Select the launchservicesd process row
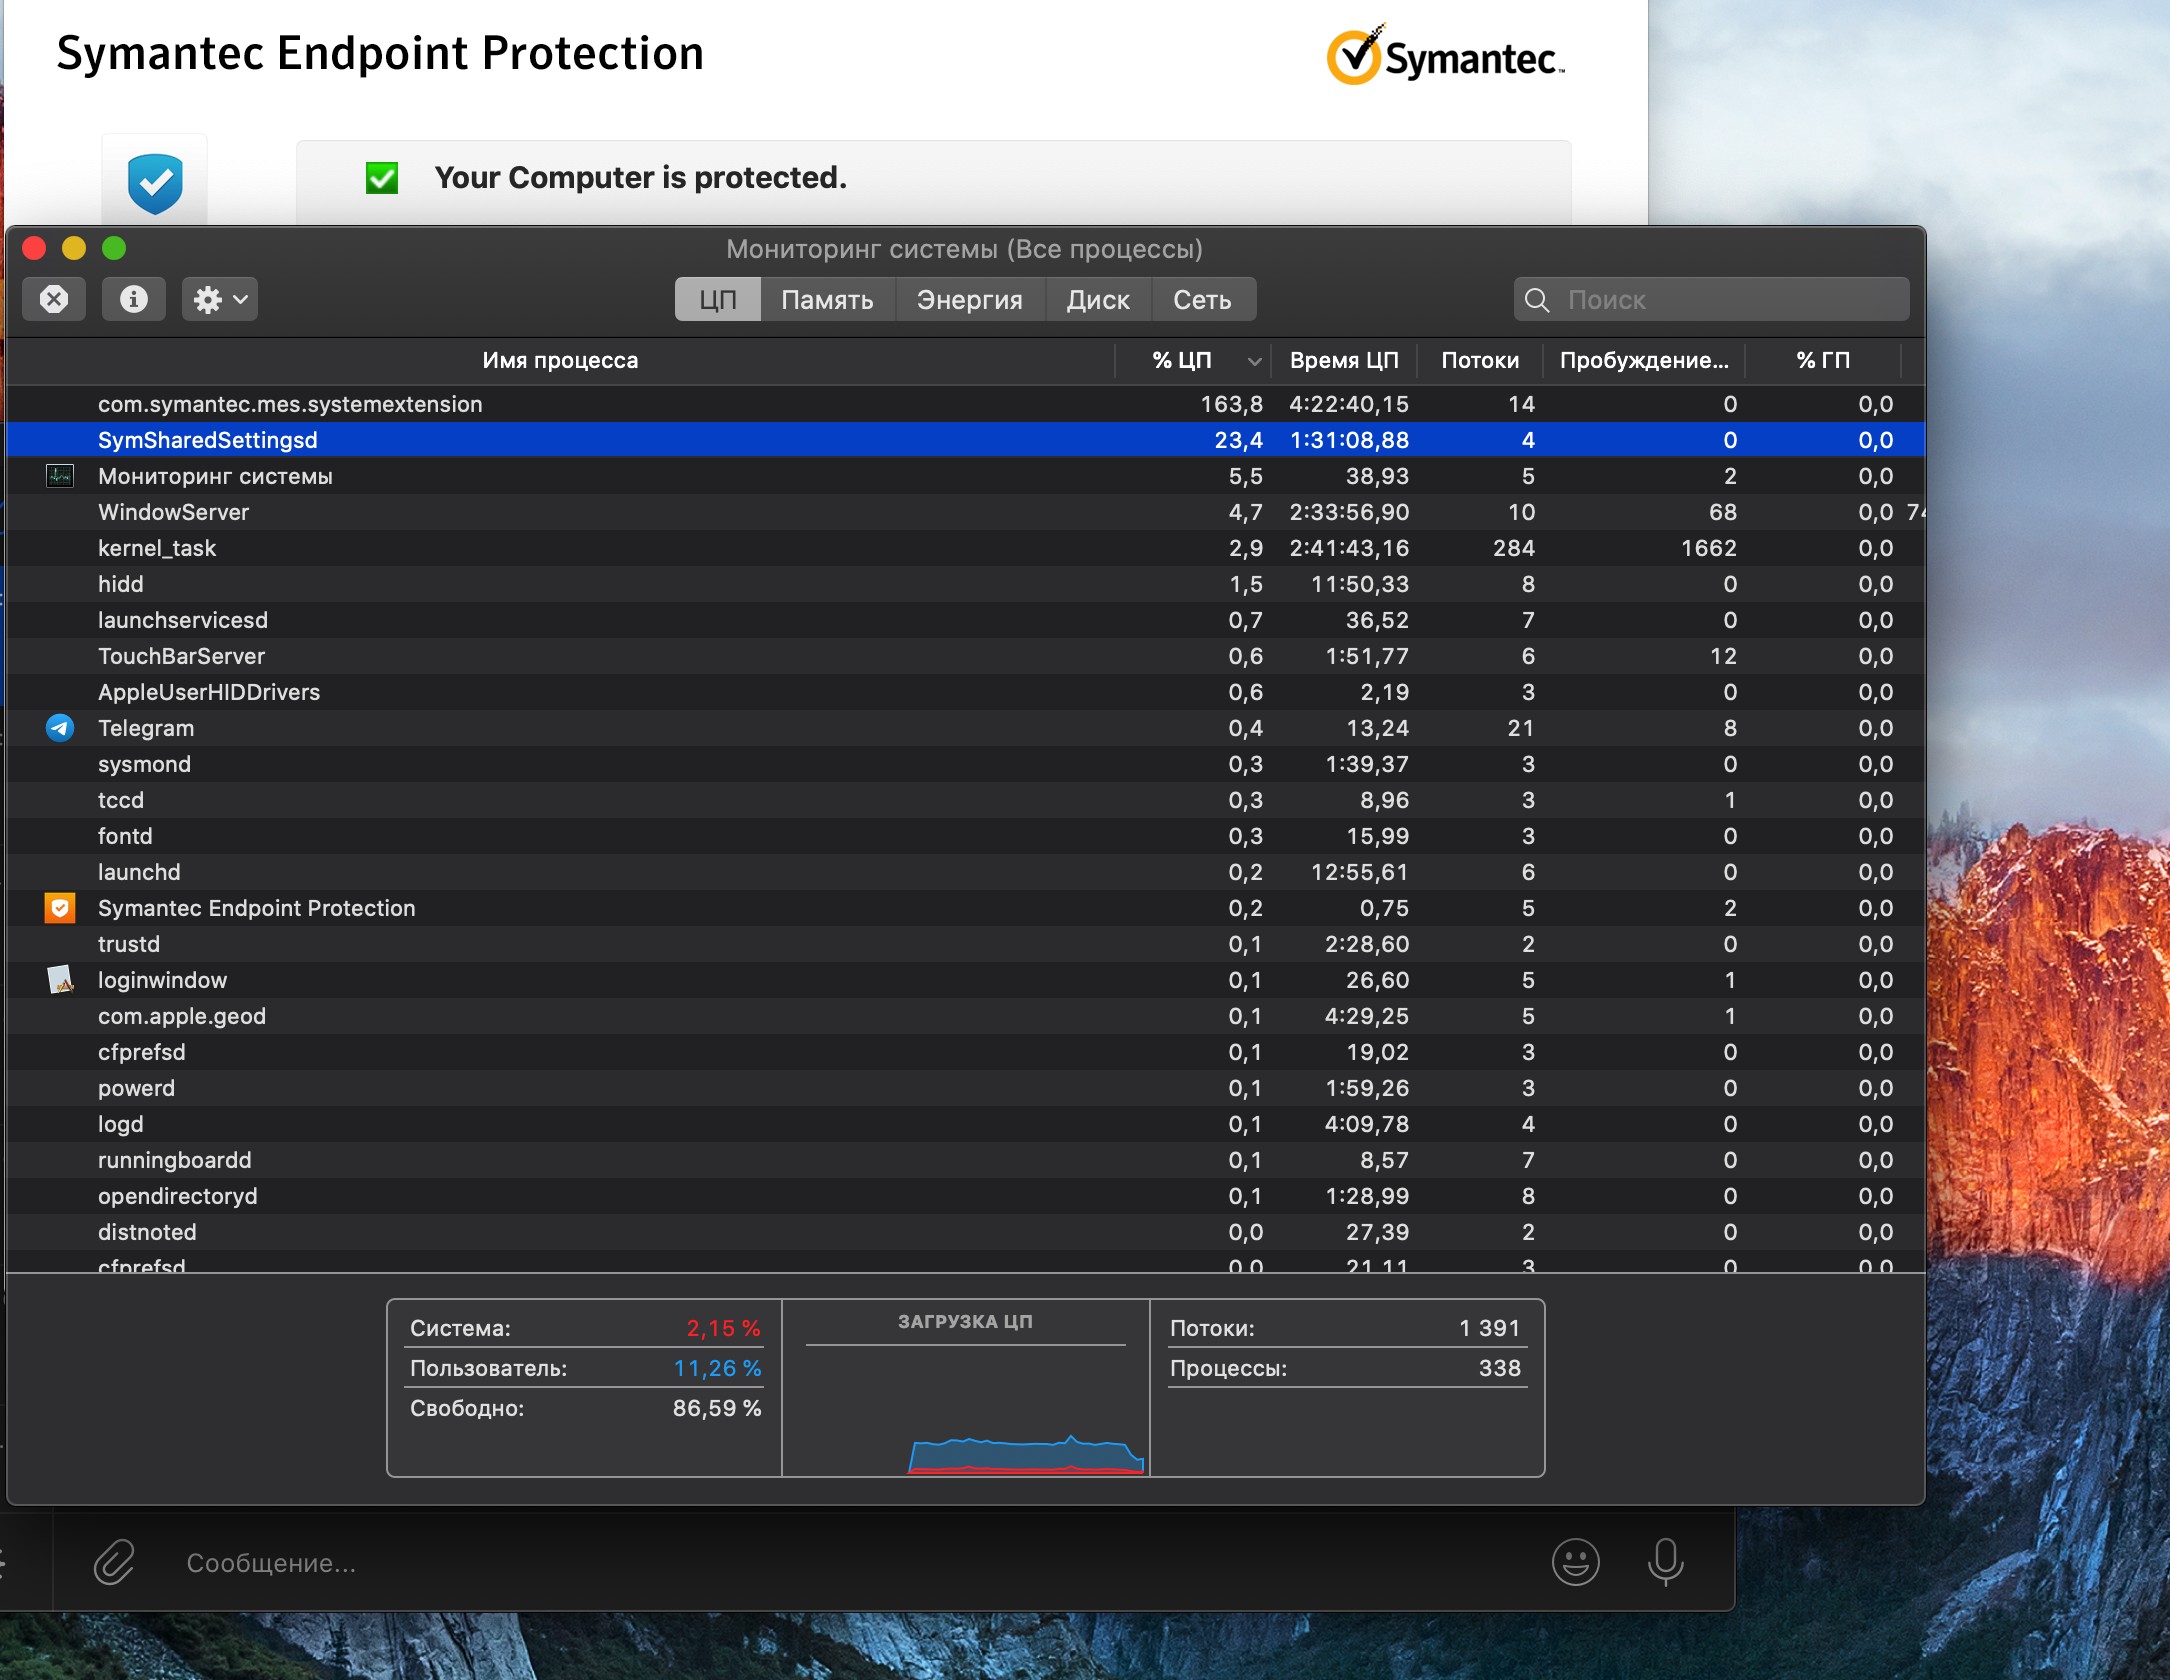The width and height of the screenshot is (2170, 1680). point(966,620)
